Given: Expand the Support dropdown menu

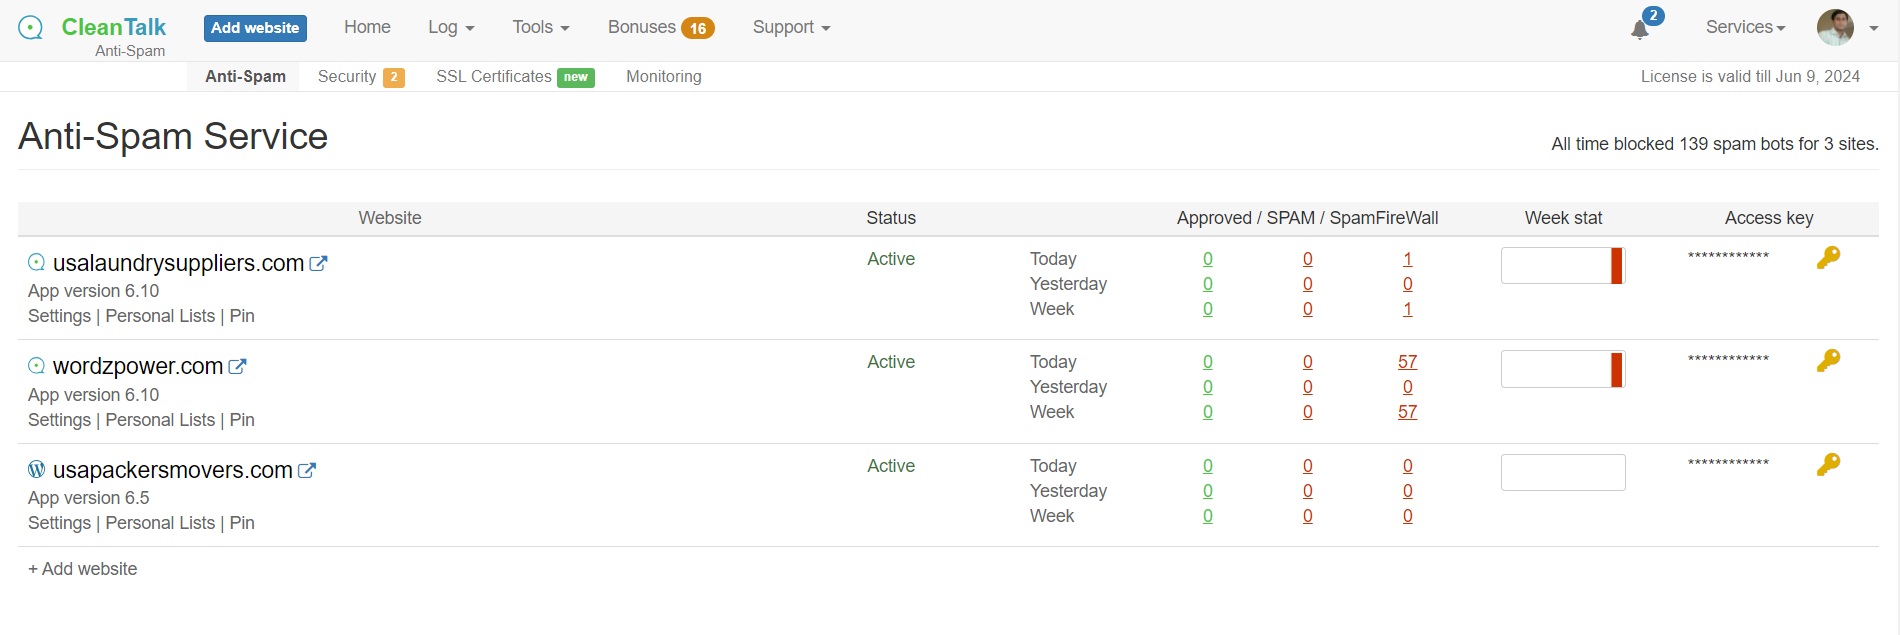Looking at the screenshot, I should pos(791,27).
